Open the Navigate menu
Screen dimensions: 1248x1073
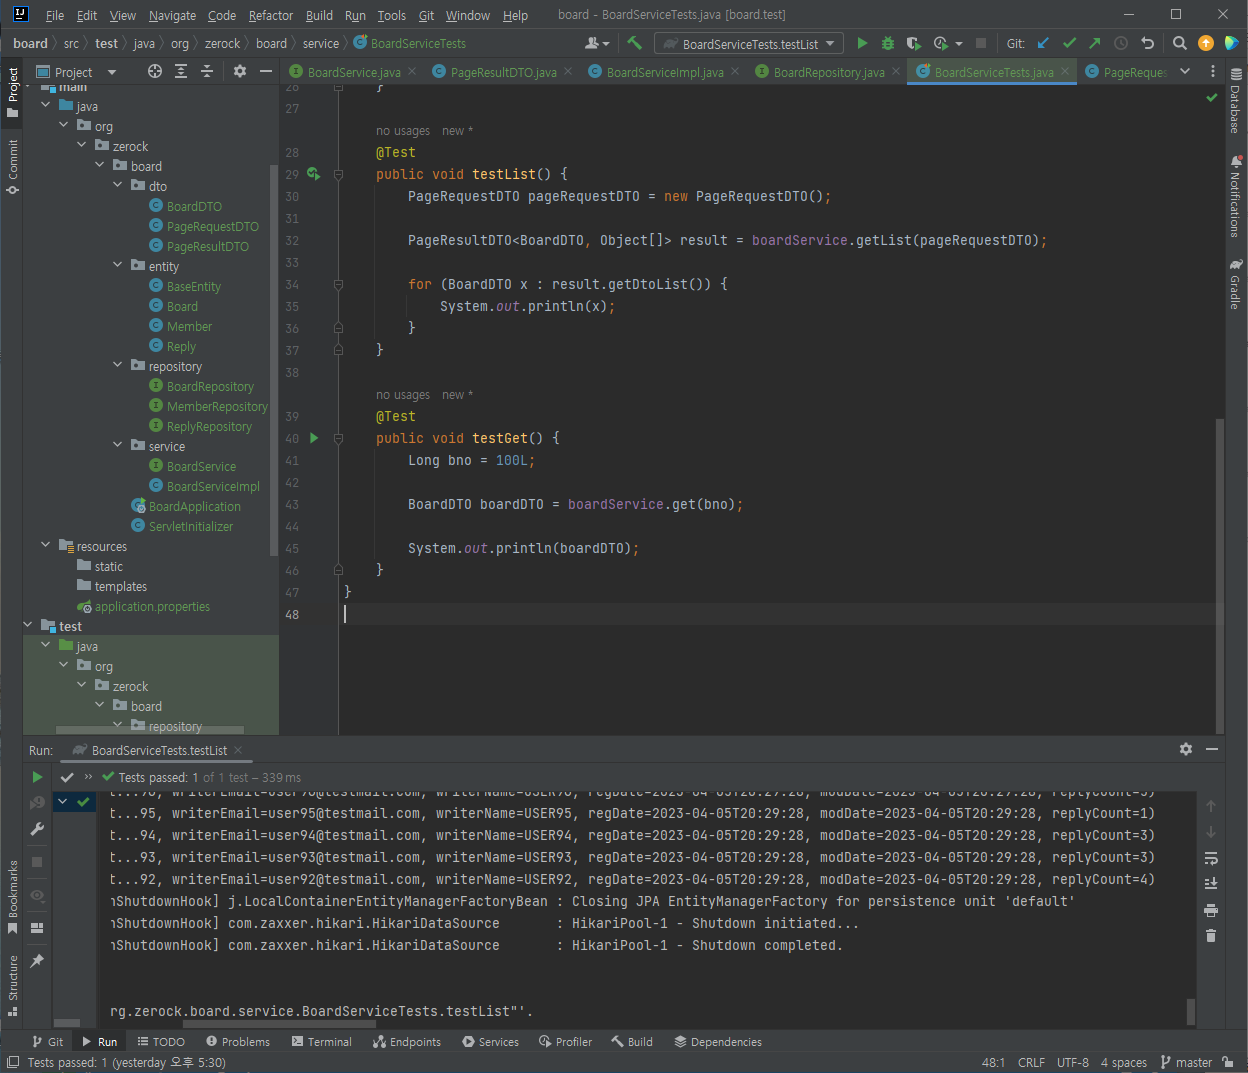tap(172, 15)
